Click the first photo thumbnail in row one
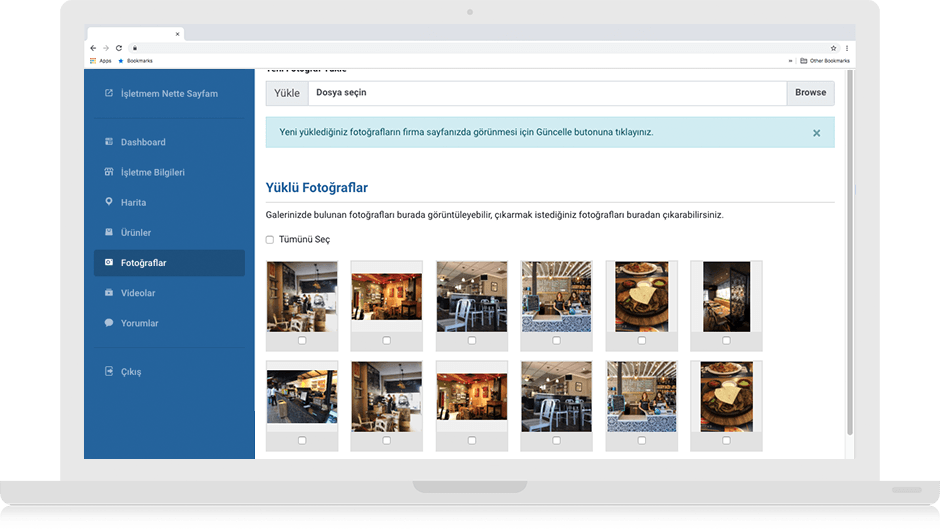This screenshot has height=529, width=940. 302,296
